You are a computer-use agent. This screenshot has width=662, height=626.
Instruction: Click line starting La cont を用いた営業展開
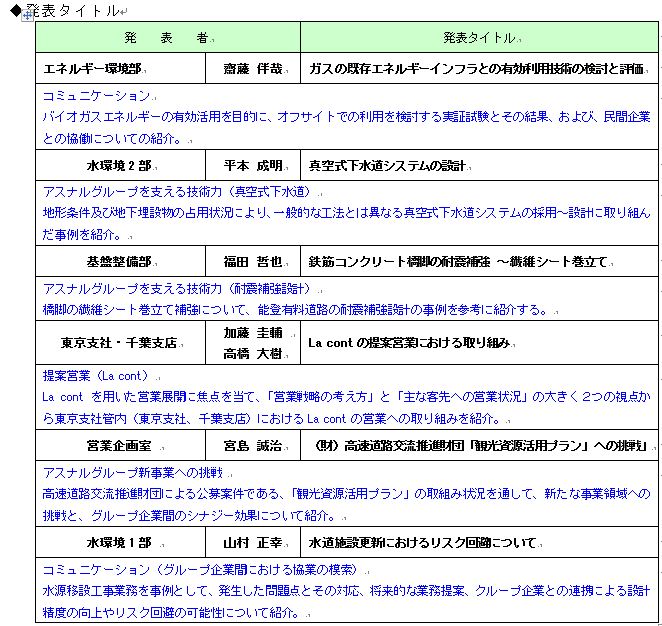point(346,397)
